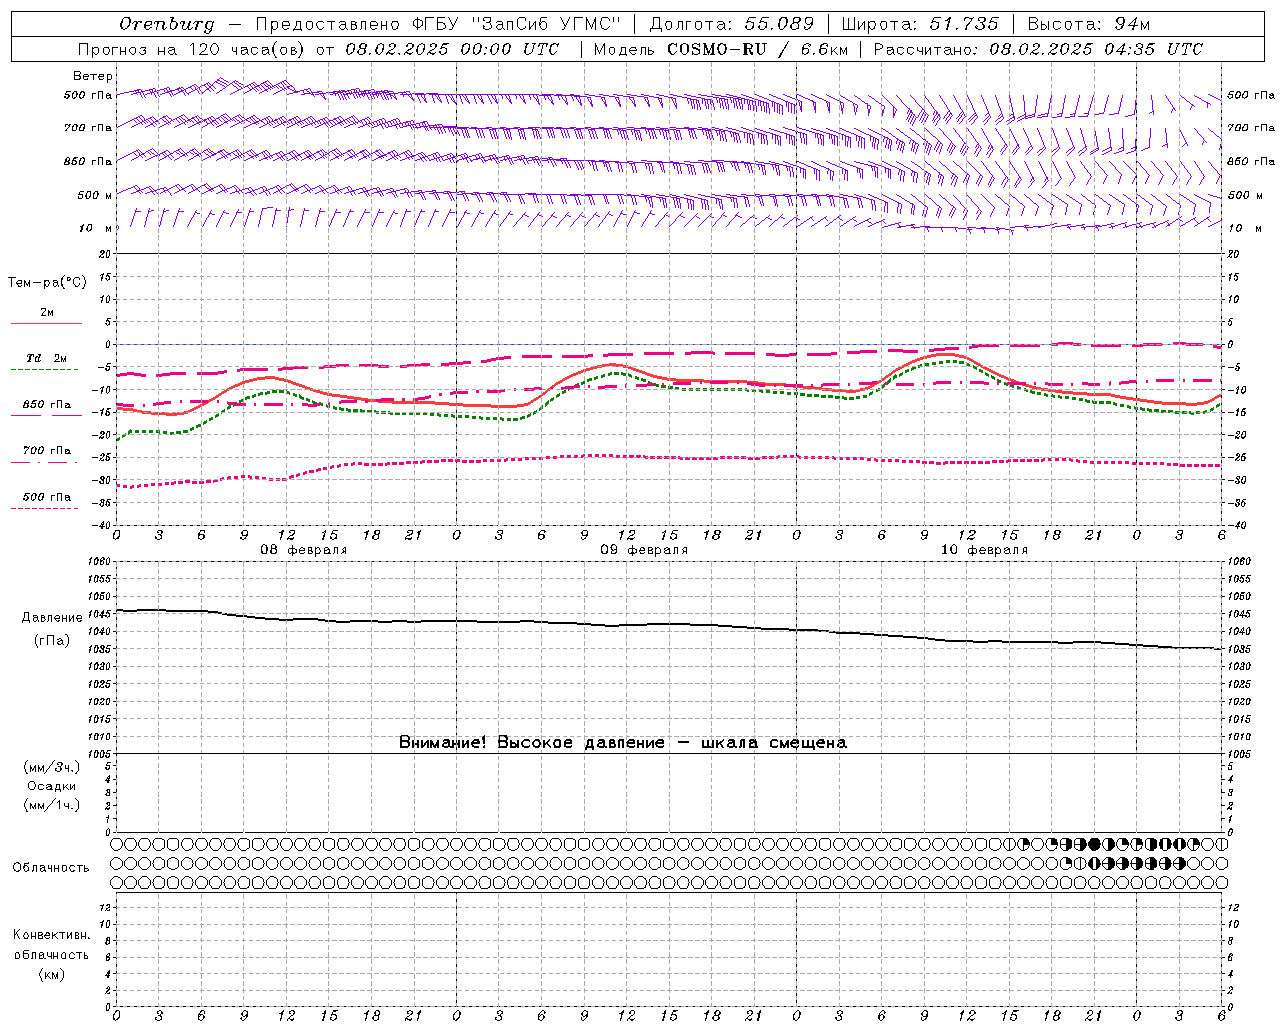The width and height of the screenshot is (1280, 1024).
Task: Click the 1005 value on the right pressure axis
Action: click(1238, 754)
